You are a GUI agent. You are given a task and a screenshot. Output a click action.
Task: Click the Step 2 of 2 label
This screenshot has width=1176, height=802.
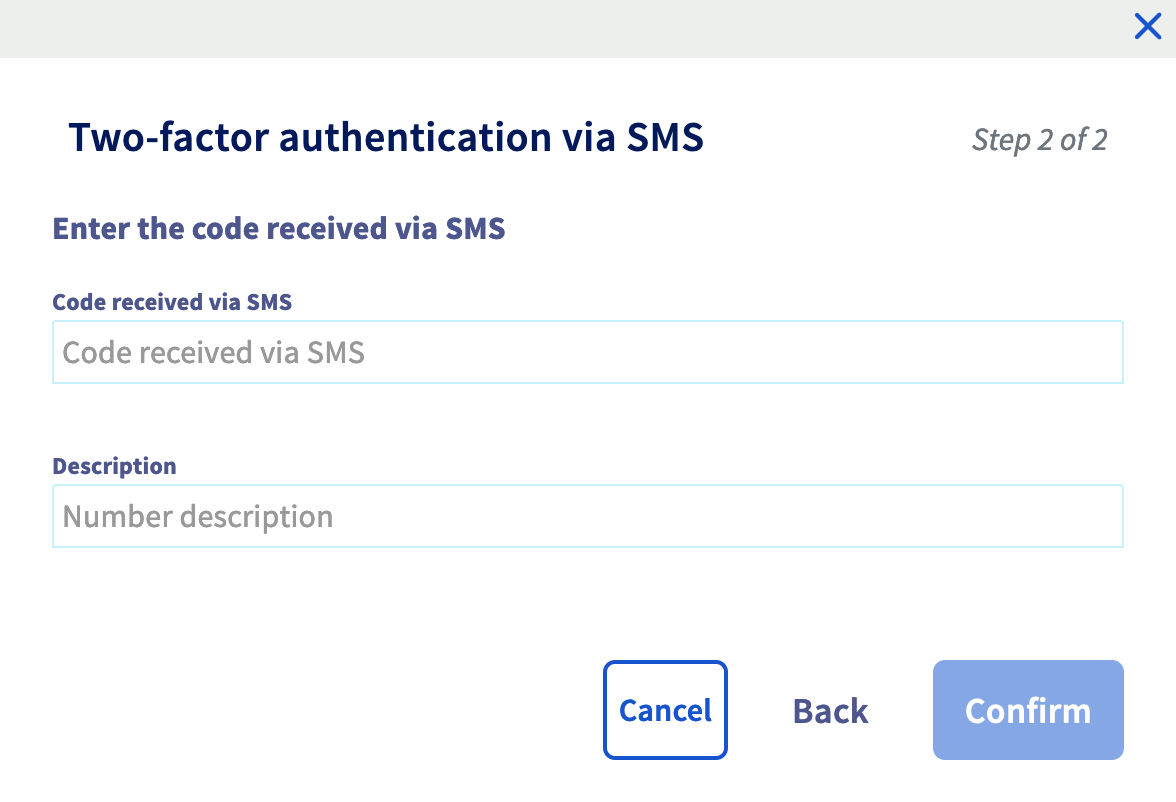[1040, 140]
